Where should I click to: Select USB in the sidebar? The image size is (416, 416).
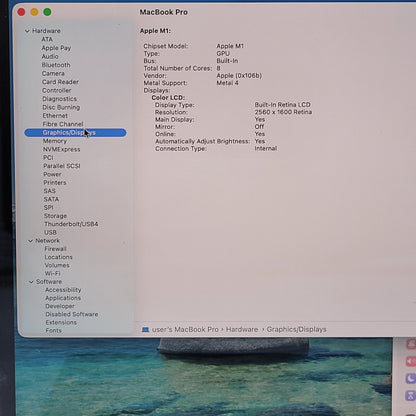click(51, 232)
